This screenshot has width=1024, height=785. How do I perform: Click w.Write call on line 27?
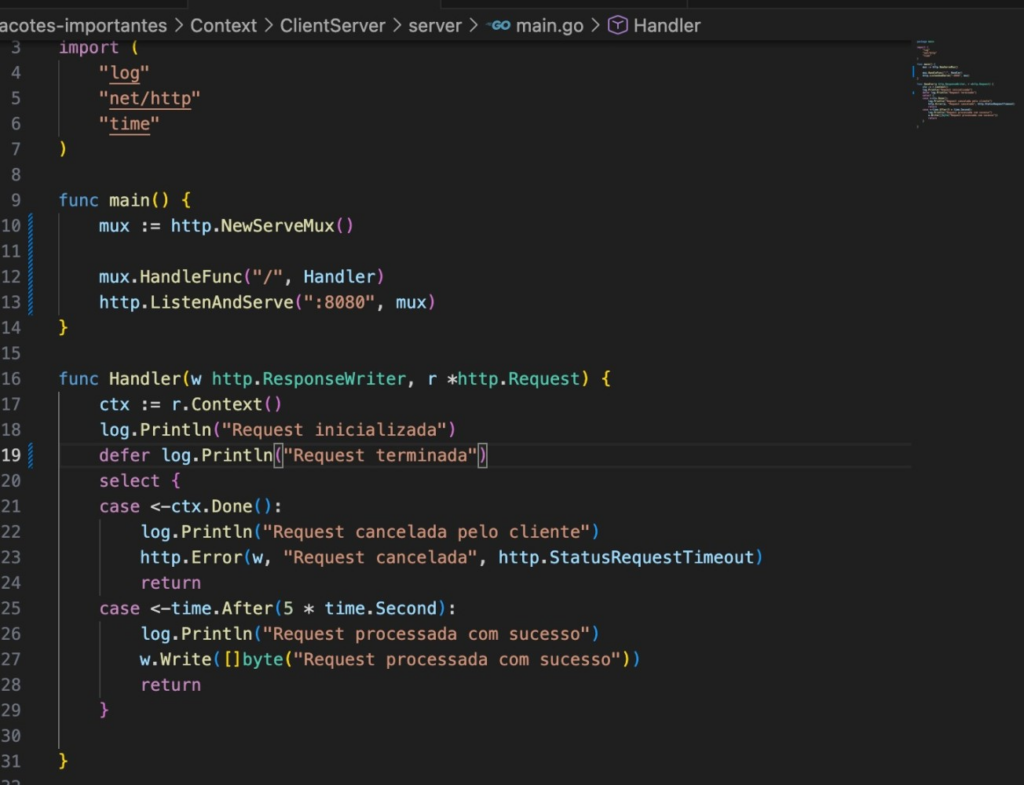pyautogui.click(x=175, y=659)
